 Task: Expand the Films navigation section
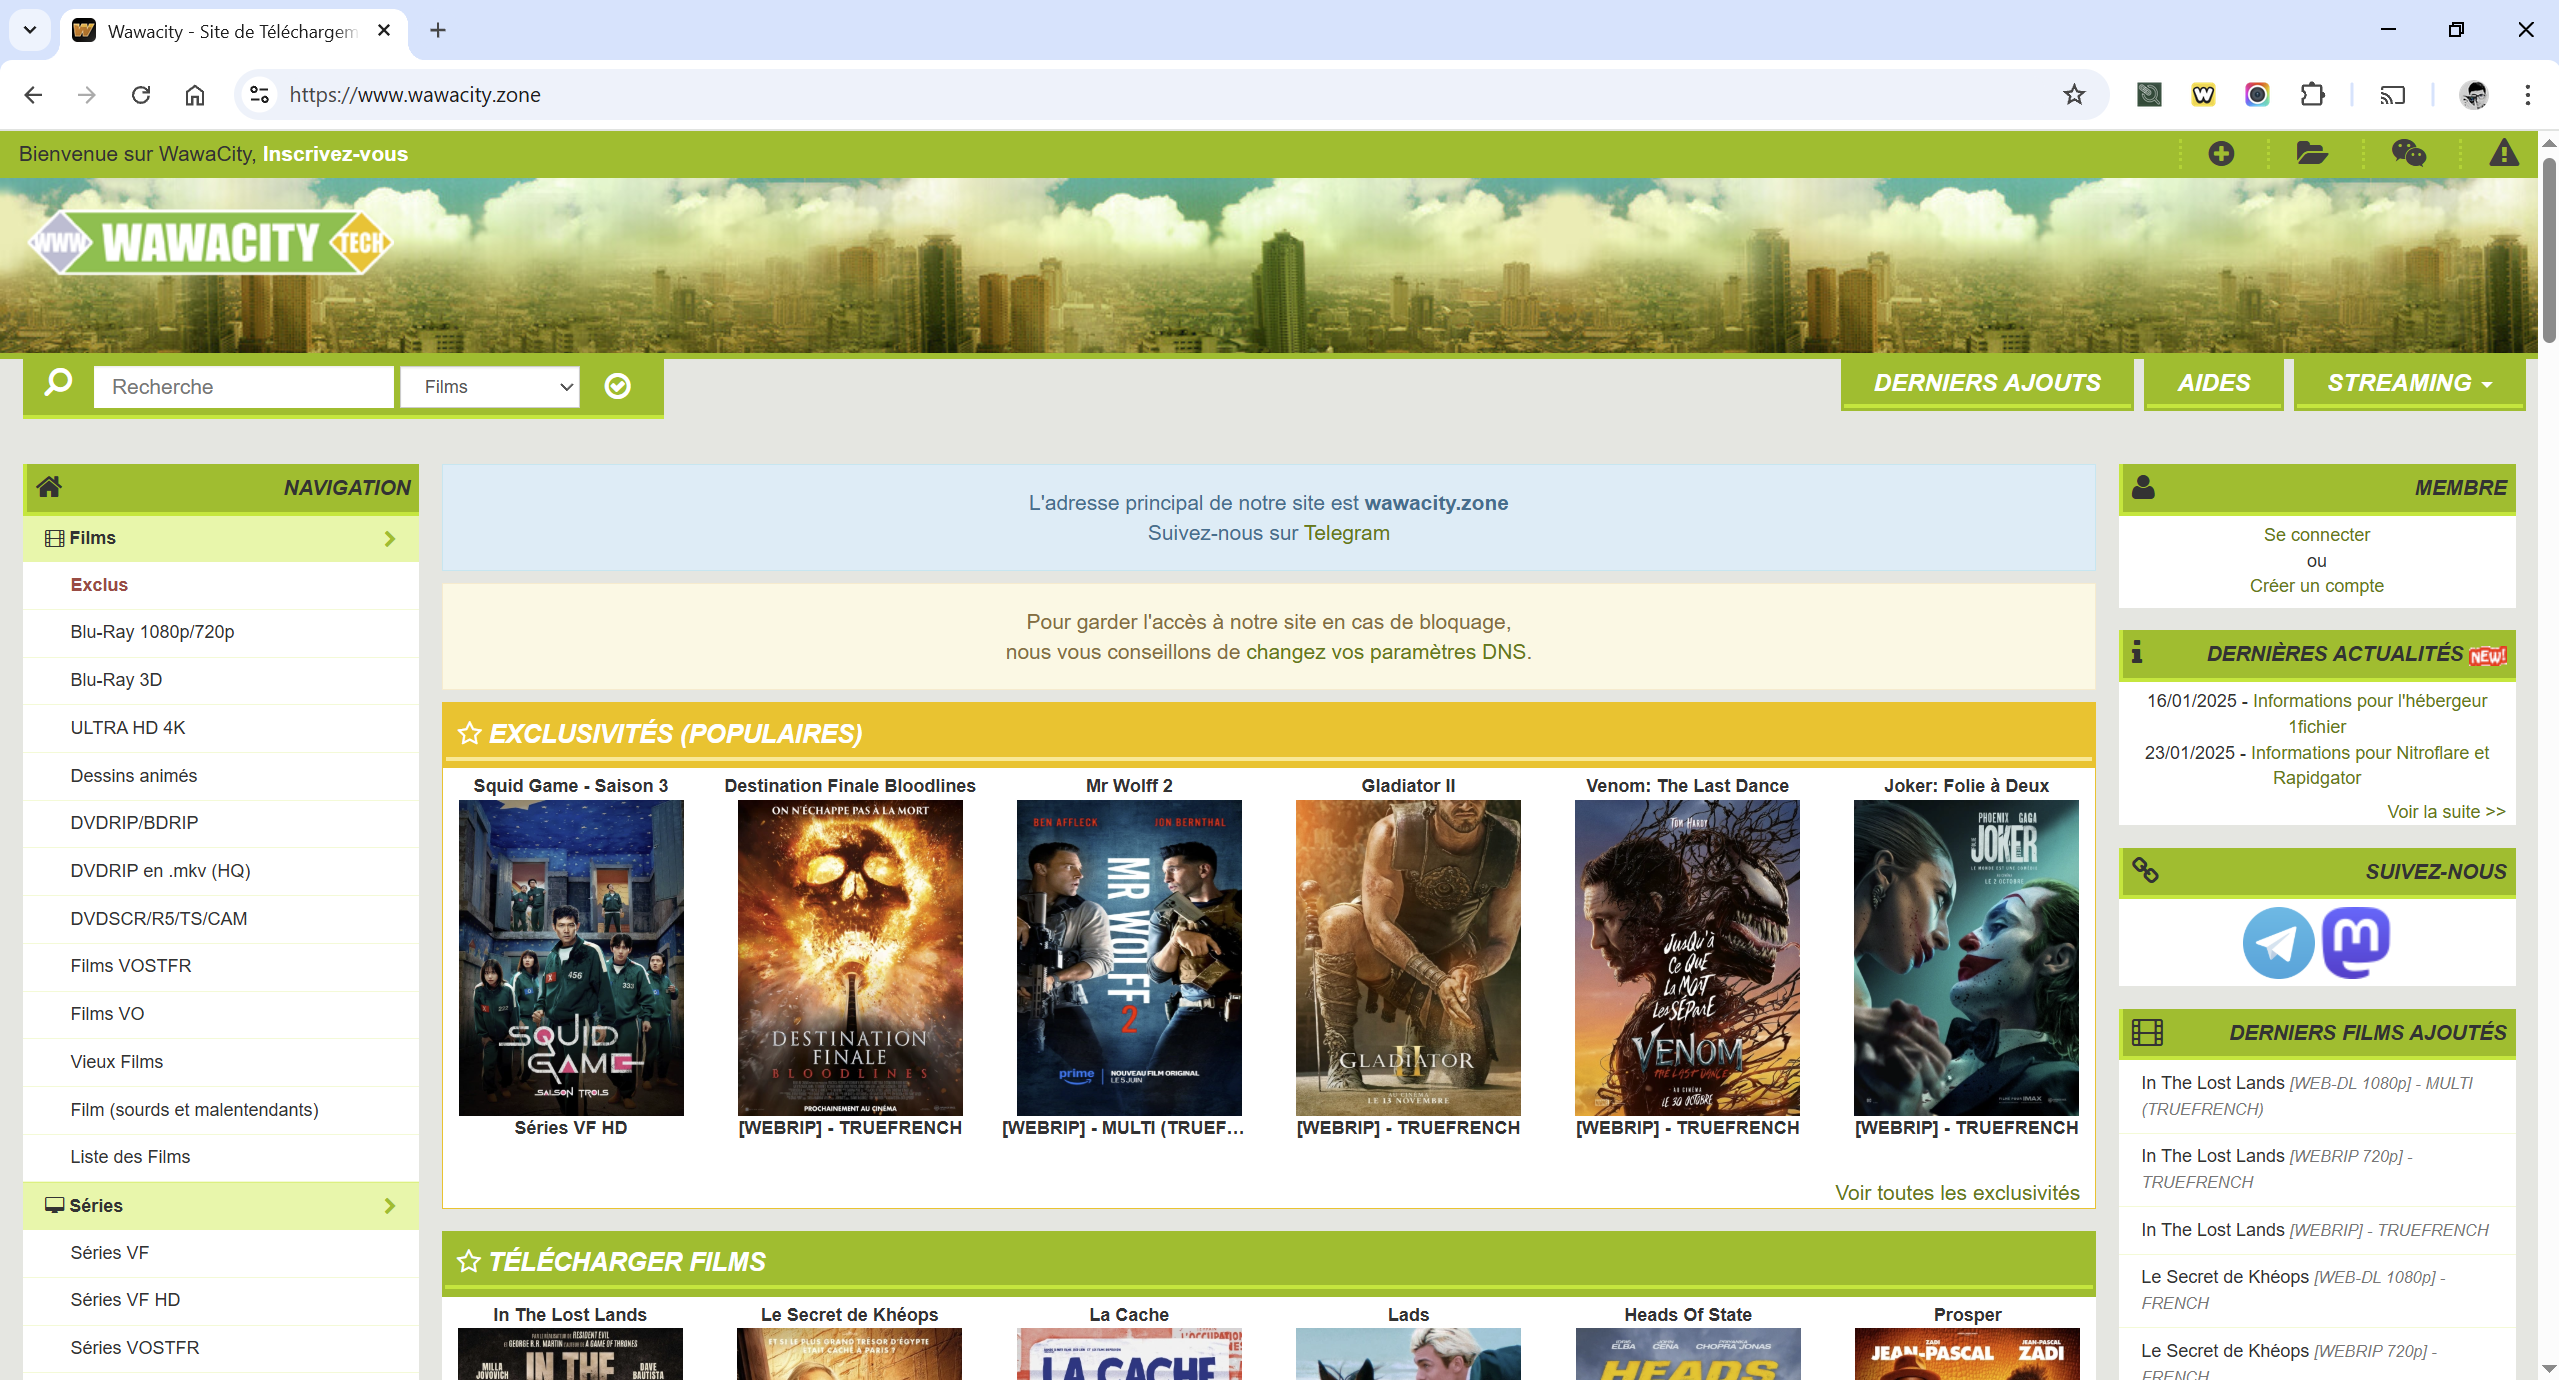(x=221, y=538)
